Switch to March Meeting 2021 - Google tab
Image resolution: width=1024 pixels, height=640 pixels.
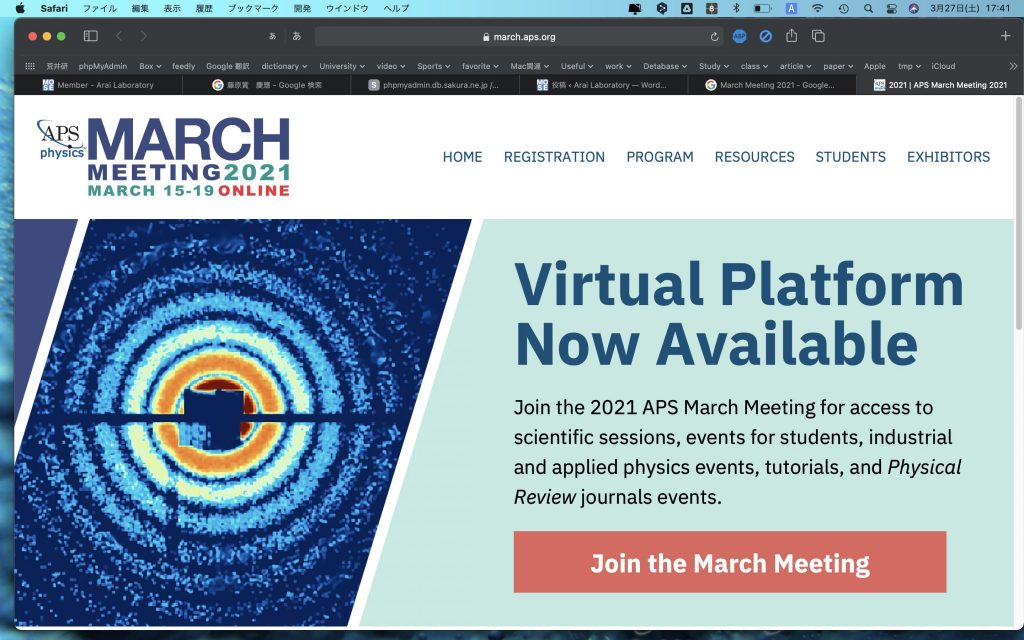point(771,85)
